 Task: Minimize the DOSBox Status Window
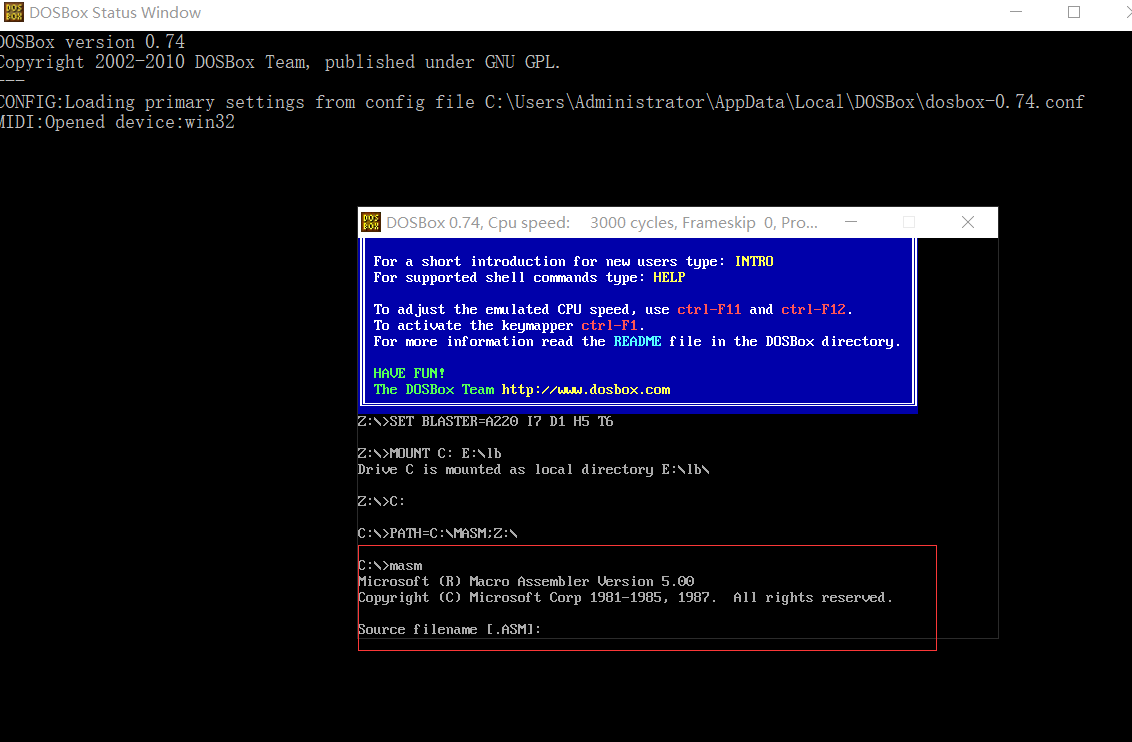click(1016, 12)
